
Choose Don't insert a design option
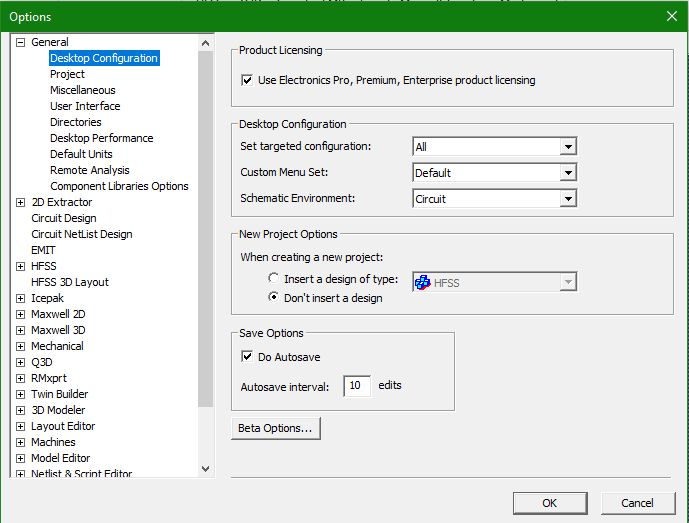coord(275,298)
